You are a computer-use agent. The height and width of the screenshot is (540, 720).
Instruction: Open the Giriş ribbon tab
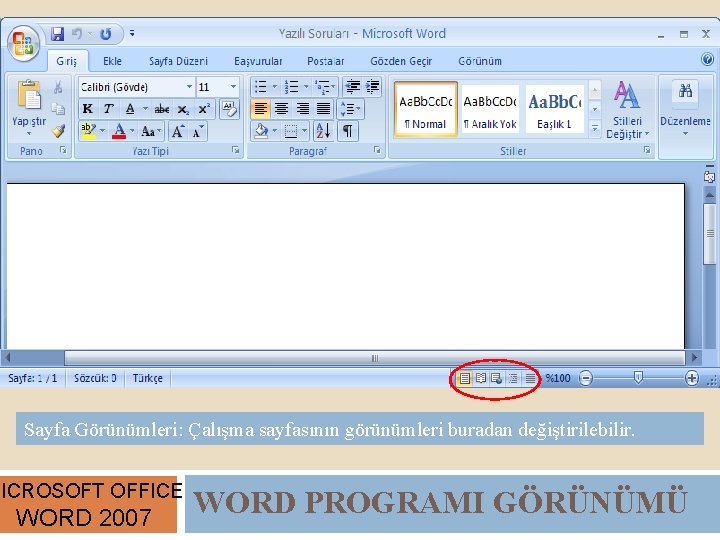pyautogui.click(x=67, y=61)
